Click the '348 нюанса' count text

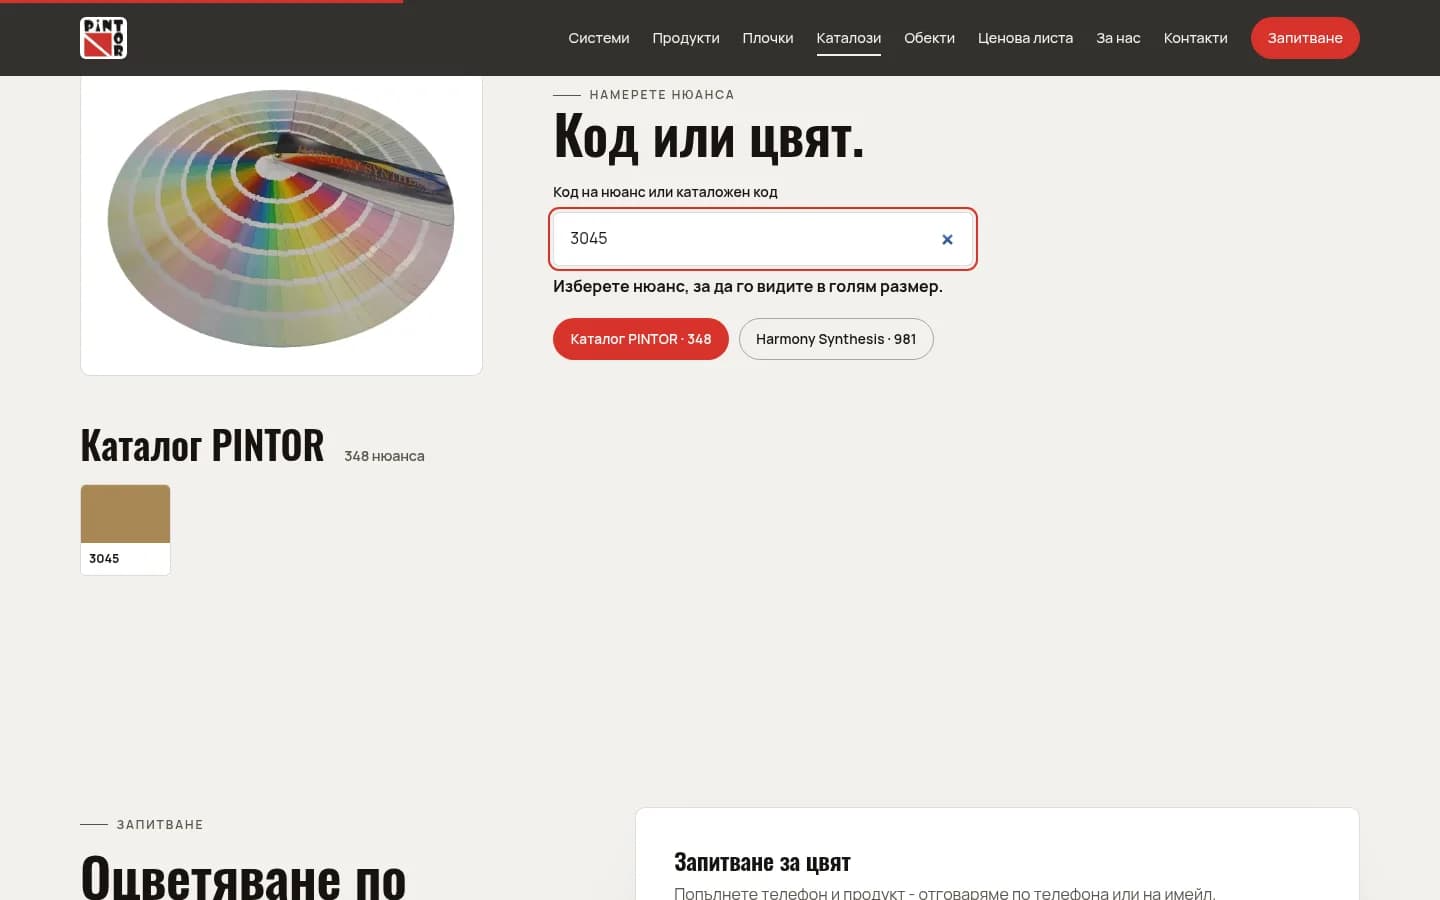point(384,456)
